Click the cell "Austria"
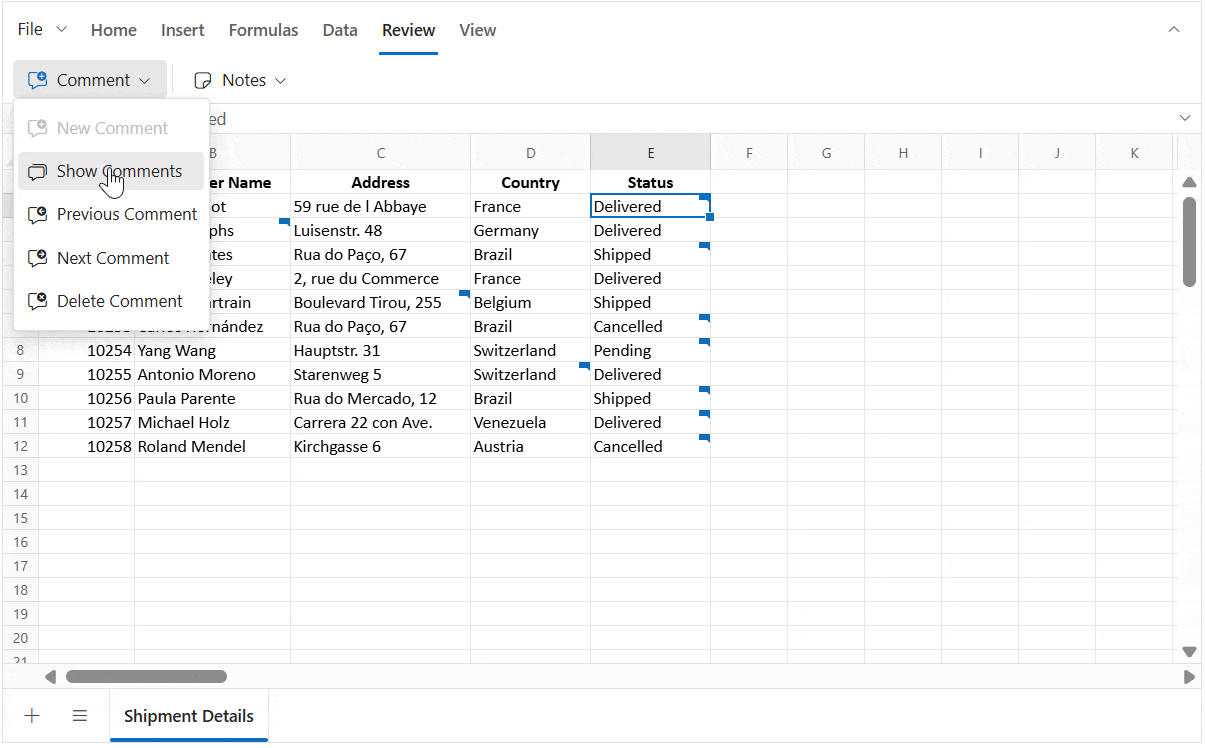Image resolution: width=1206 pixels, height=748 pixels. click(531, 446)
